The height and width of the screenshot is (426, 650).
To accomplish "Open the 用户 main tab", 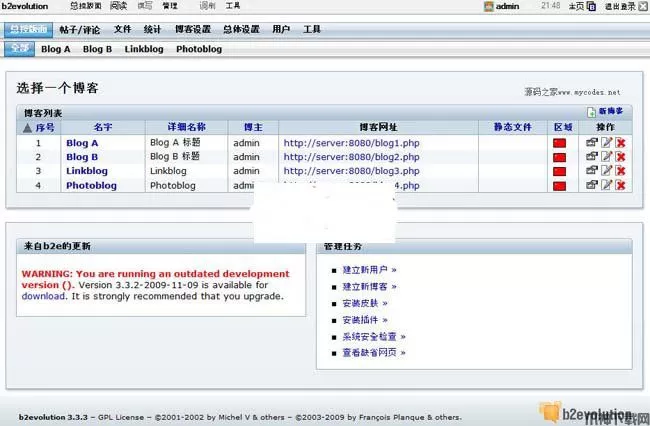I will tap(281, 29).
